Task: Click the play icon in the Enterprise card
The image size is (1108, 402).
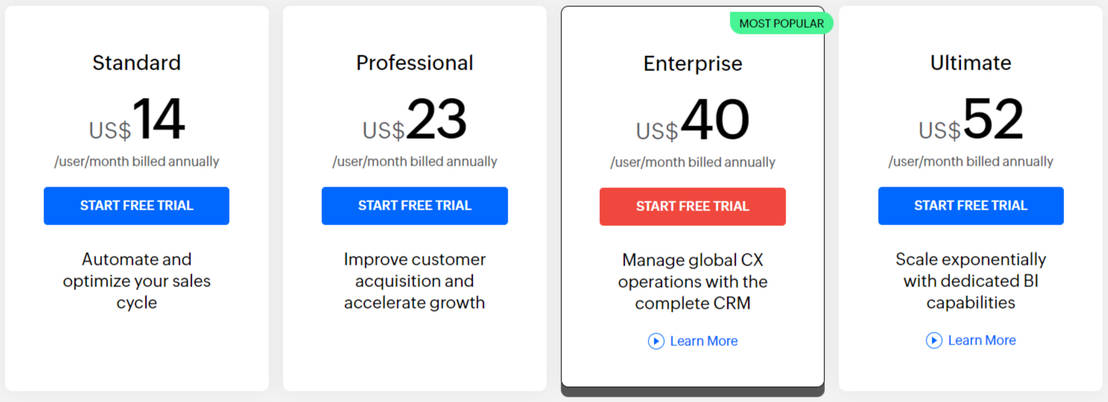Action: pos(656,341)
